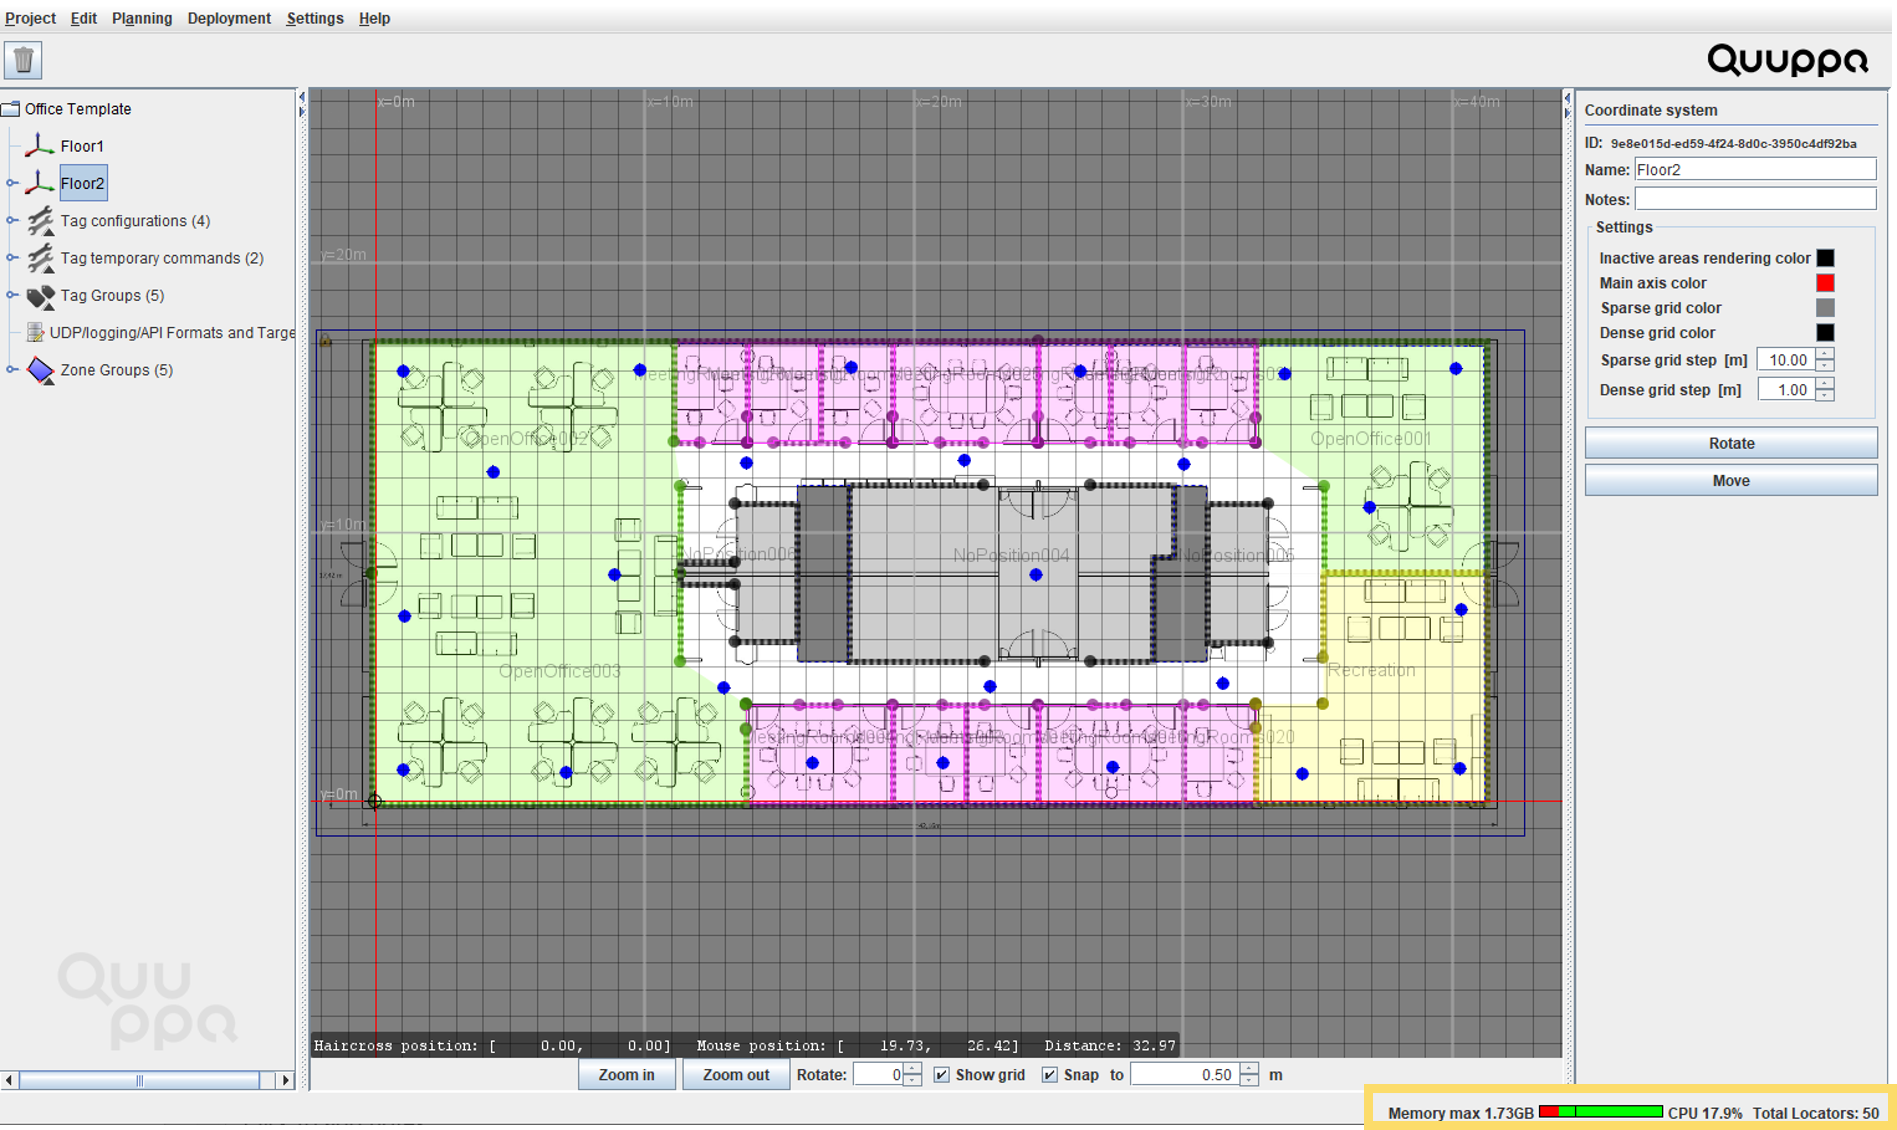The width and height of the screenshot is (1897, 1130).
Task: Expand Tag temporary commands node
Action: pos(12,258)
